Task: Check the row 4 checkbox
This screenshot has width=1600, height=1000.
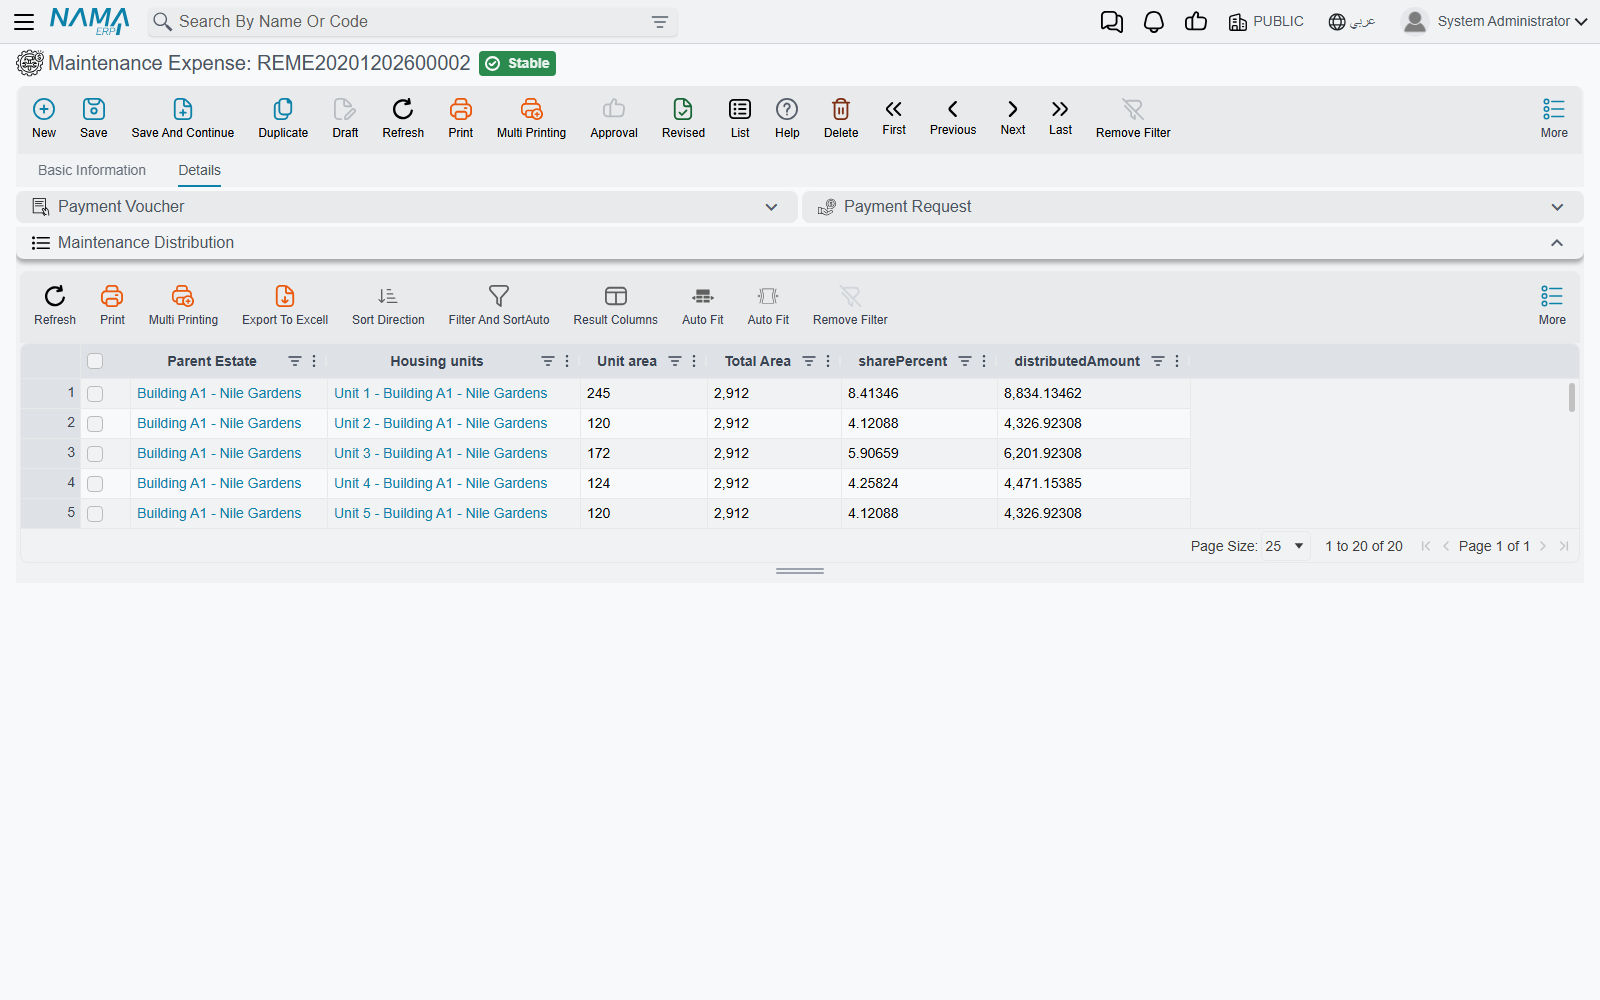Action: (95, 484)
